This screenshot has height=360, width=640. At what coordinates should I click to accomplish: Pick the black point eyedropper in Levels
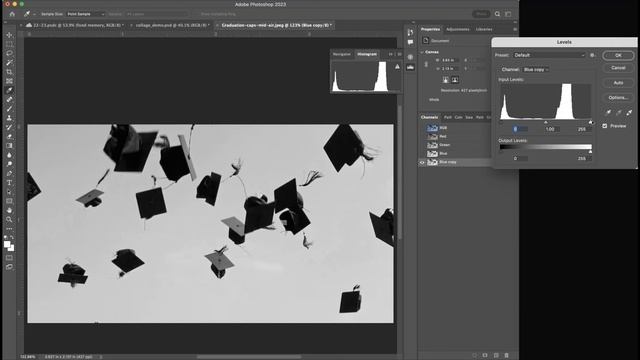click(x=608, y=112)
